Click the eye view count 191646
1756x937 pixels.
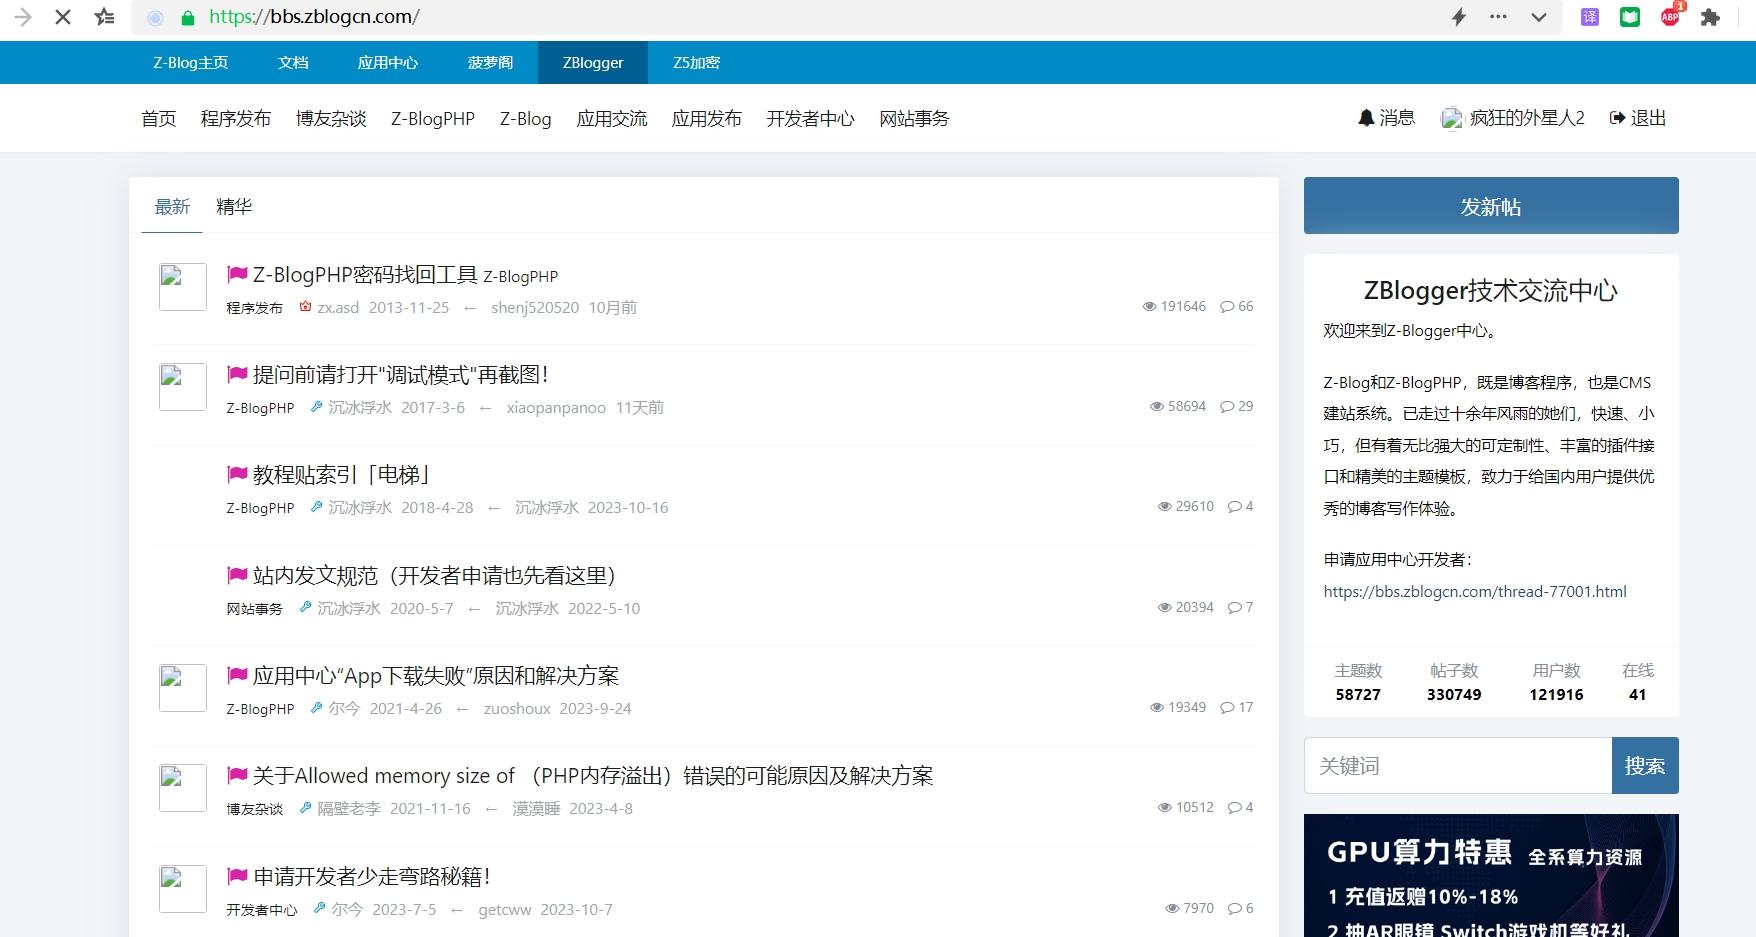click(1174, 307)
